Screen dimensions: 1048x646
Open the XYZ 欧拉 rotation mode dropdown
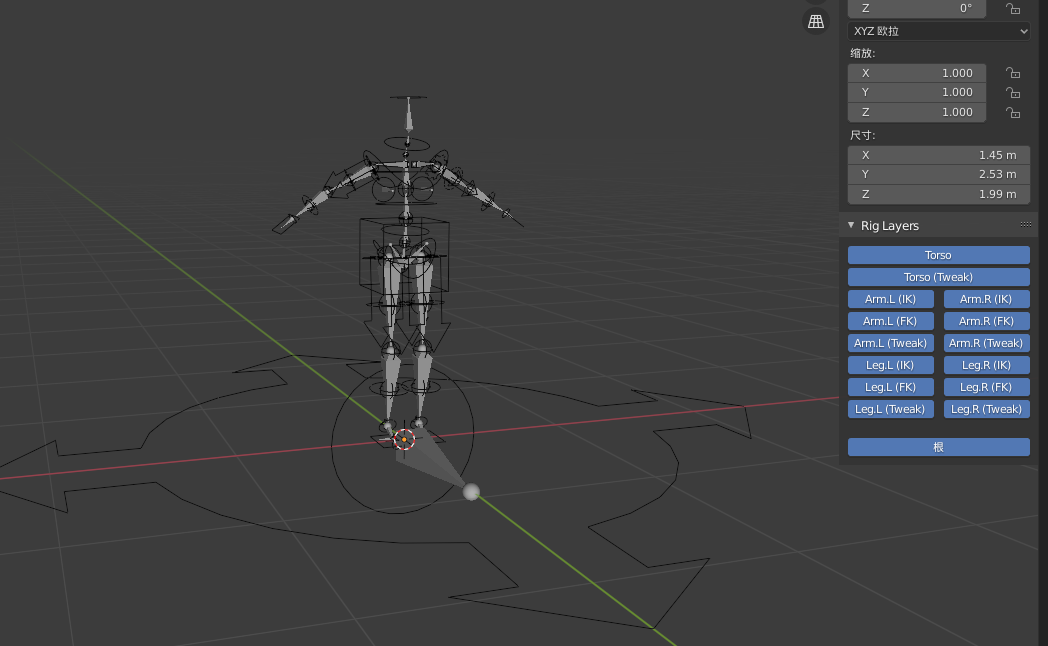point(938,31)
